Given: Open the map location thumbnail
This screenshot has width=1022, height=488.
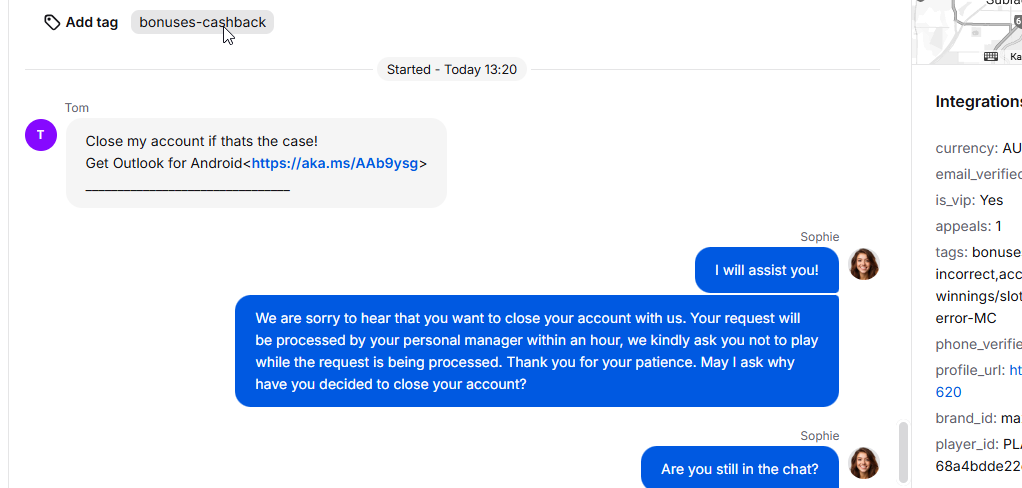Looking at the screenshot, I should tap(968, 31).
